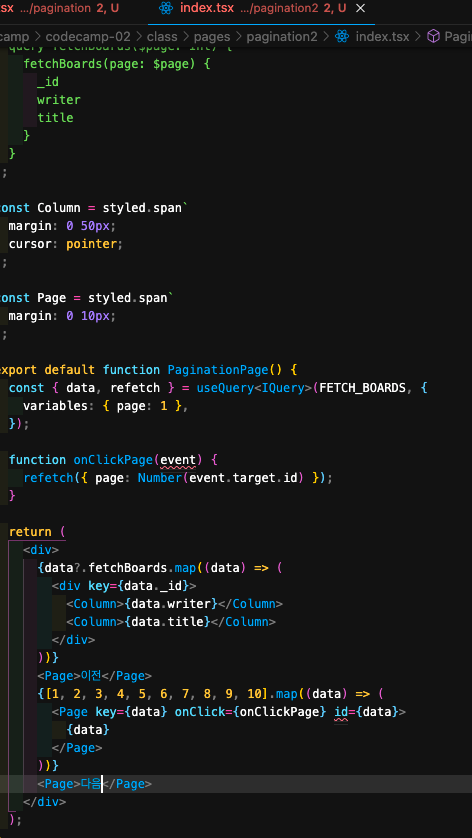This screenshot has width=472, height=838.
Task: Click the underlined event parameter
Action: pyautogui.click(x=178, y=460)
